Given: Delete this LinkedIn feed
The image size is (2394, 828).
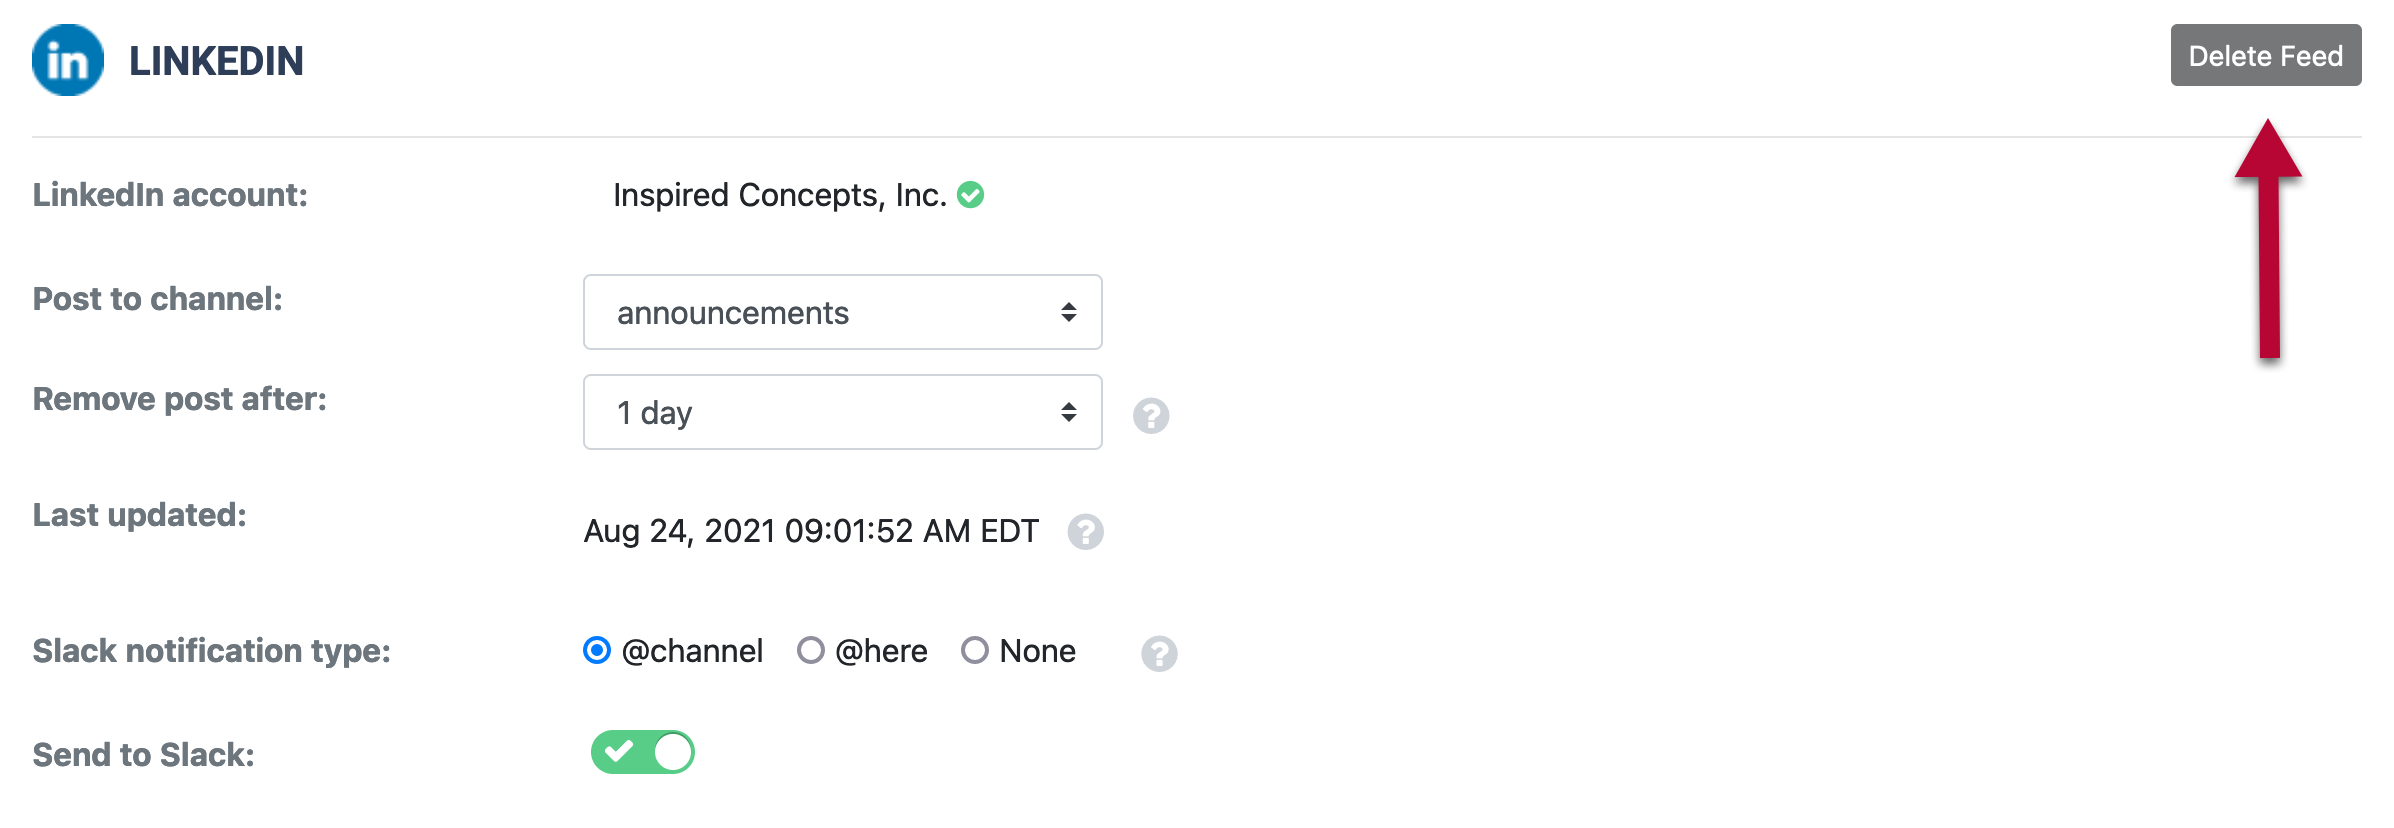Looking at the screenshot, I should [2266, 55].
